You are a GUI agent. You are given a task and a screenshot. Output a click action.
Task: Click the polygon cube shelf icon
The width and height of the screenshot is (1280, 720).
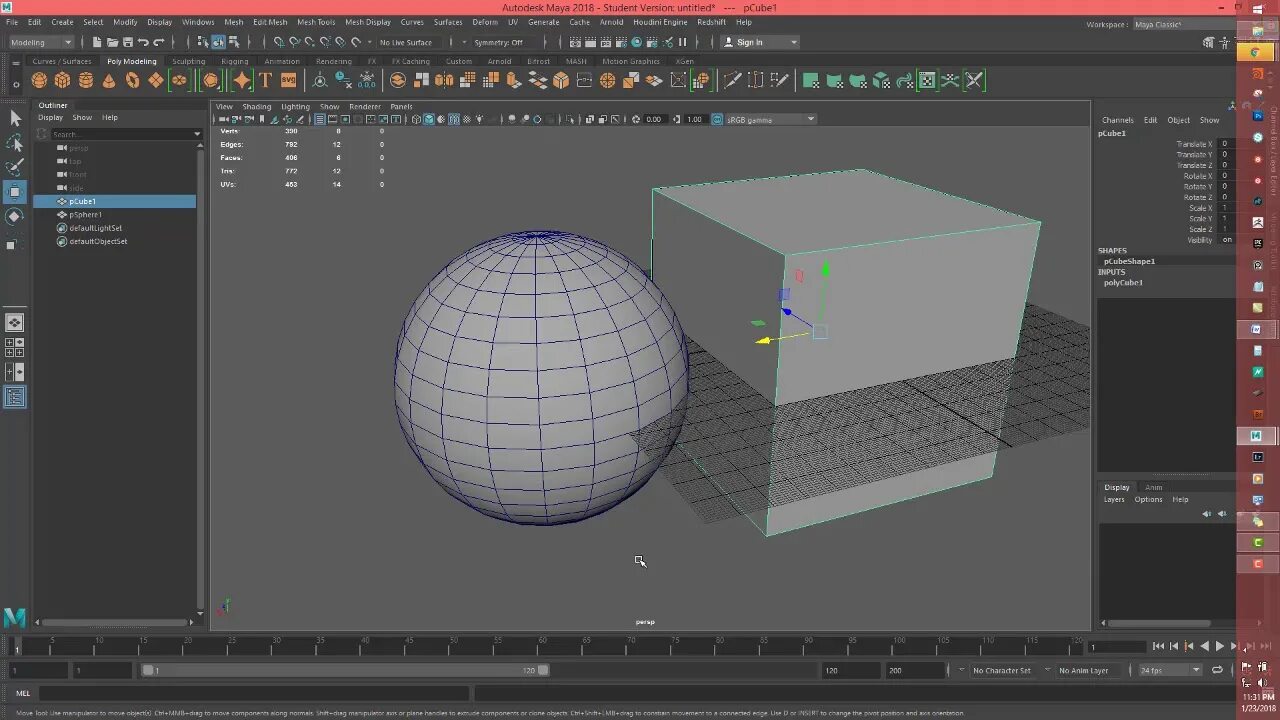coord(62,80)
